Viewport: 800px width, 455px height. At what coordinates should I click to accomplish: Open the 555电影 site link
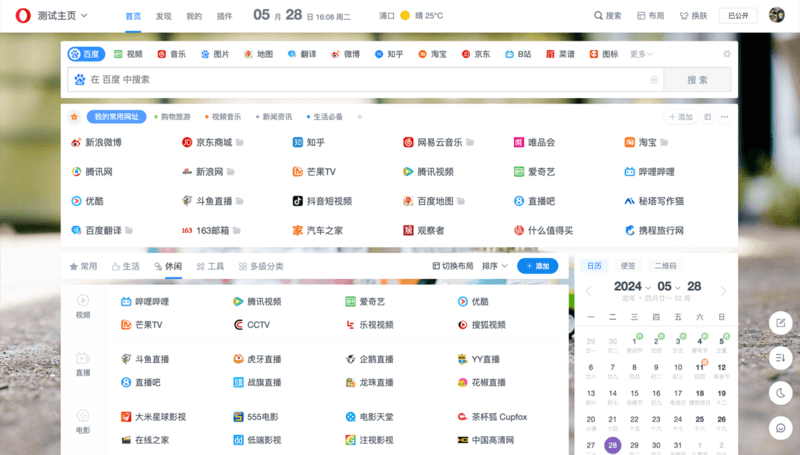click(x=256, y=417)
